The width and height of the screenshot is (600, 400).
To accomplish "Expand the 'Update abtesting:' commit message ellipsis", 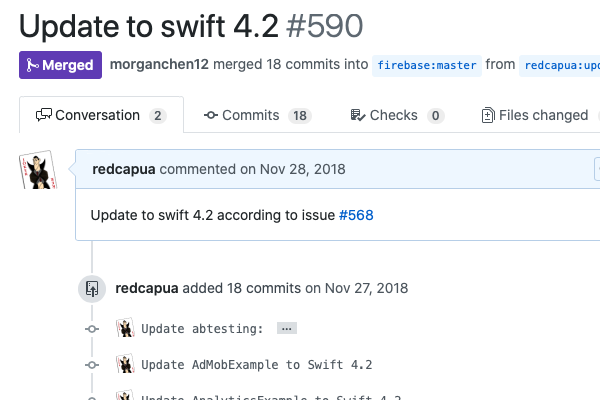I will 286,328.
